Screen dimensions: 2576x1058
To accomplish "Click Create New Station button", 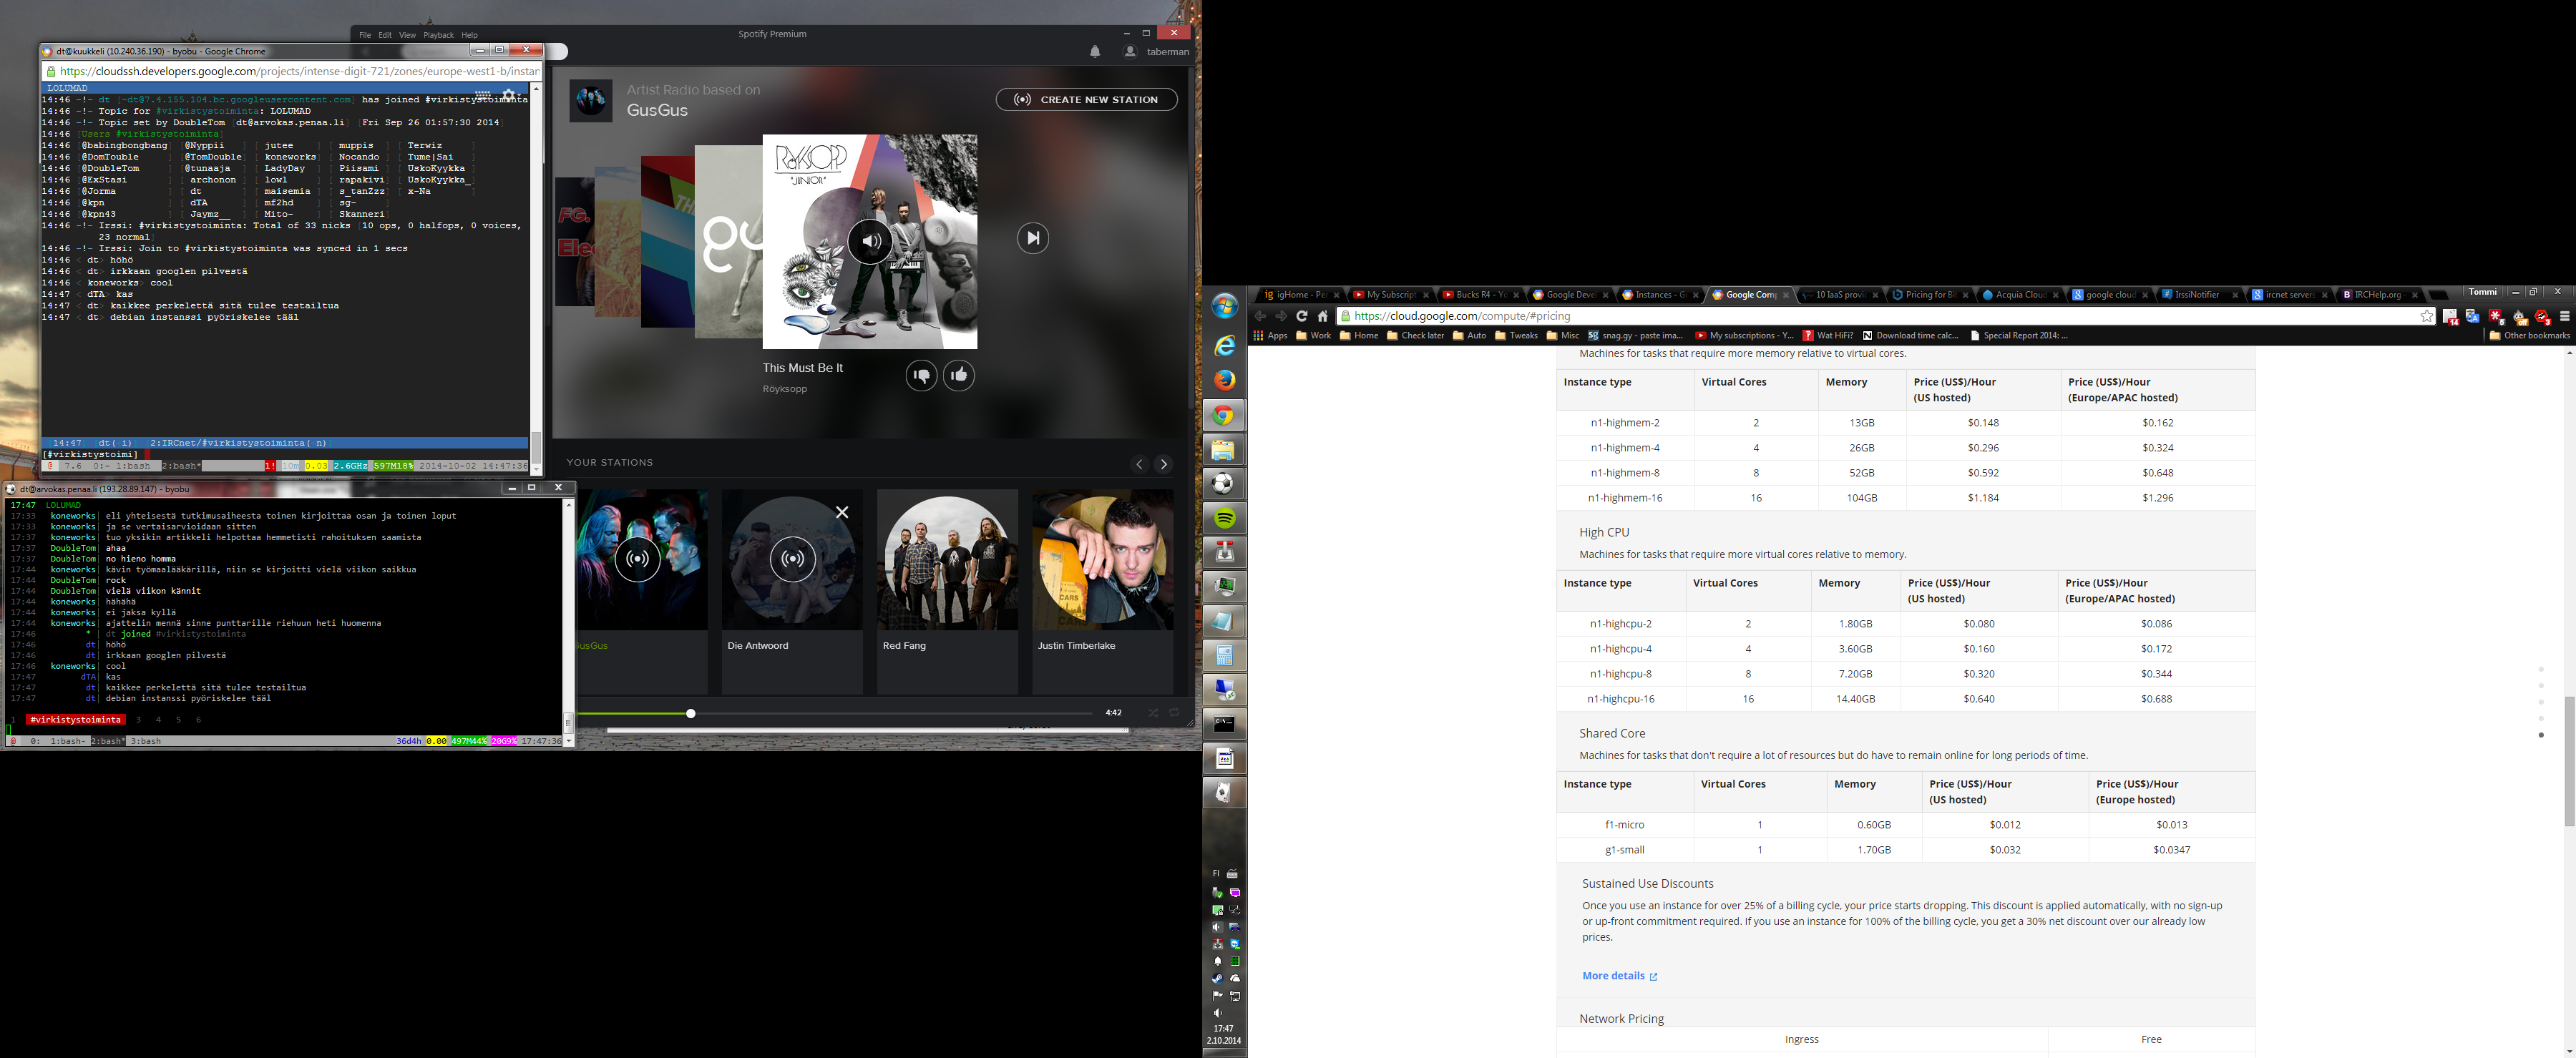I will [x=1086, y=100].
